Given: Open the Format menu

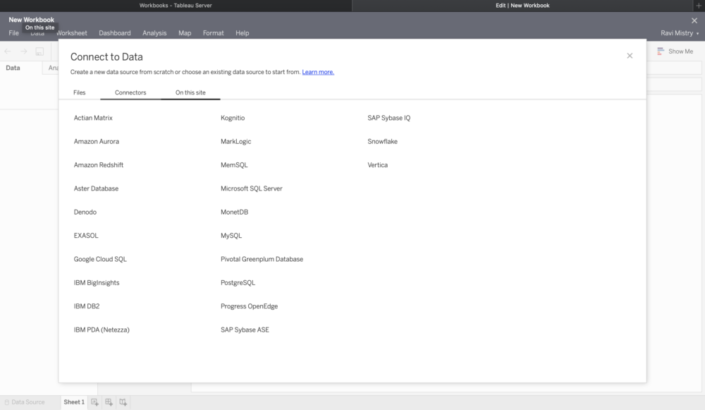Looking at the screenshot, I should [213, 33].
